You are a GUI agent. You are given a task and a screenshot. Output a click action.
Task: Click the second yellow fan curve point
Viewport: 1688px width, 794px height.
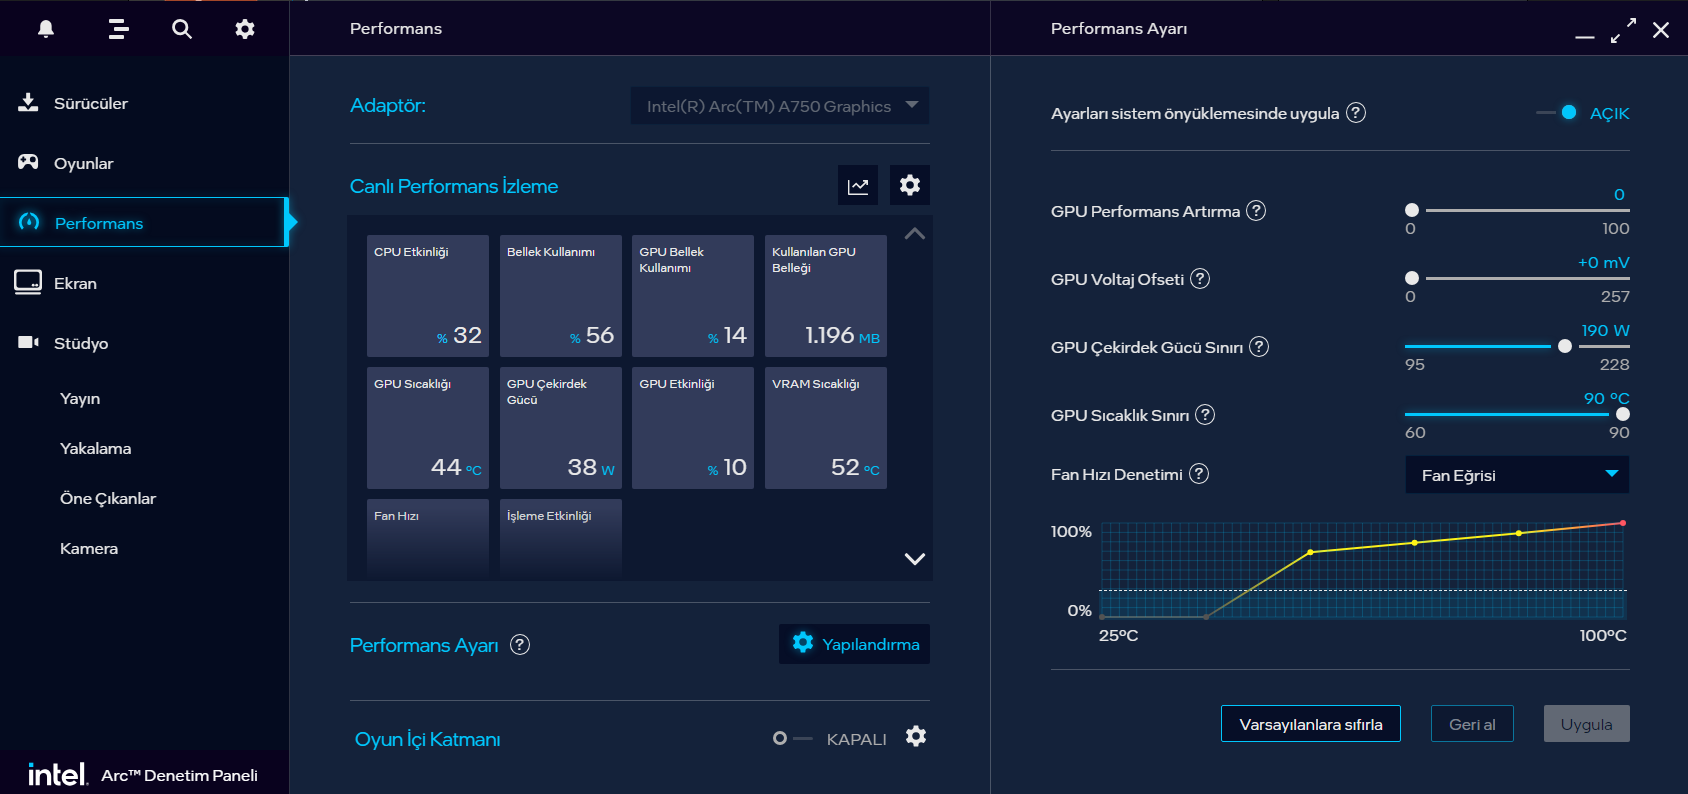(x=1414, y=543)
